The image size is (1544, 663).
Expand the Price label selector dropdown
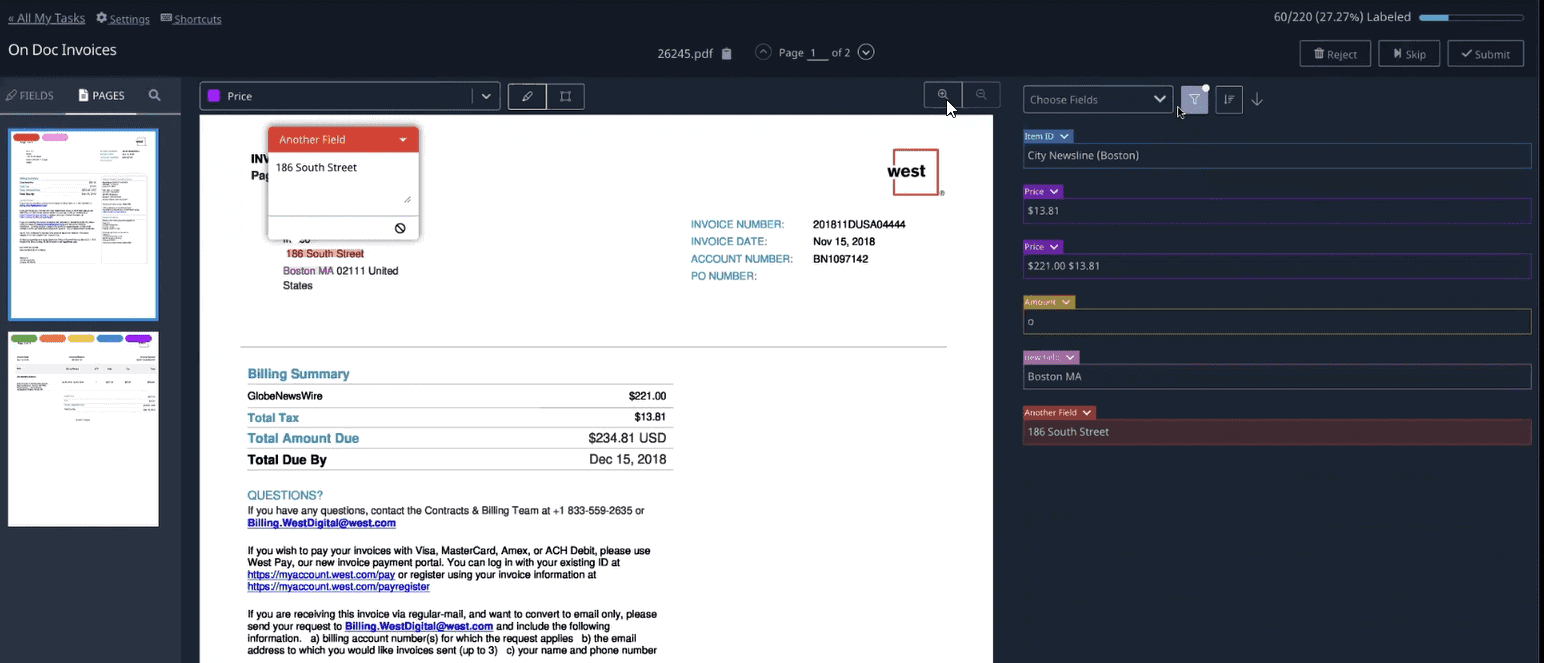tap(486, 96)
